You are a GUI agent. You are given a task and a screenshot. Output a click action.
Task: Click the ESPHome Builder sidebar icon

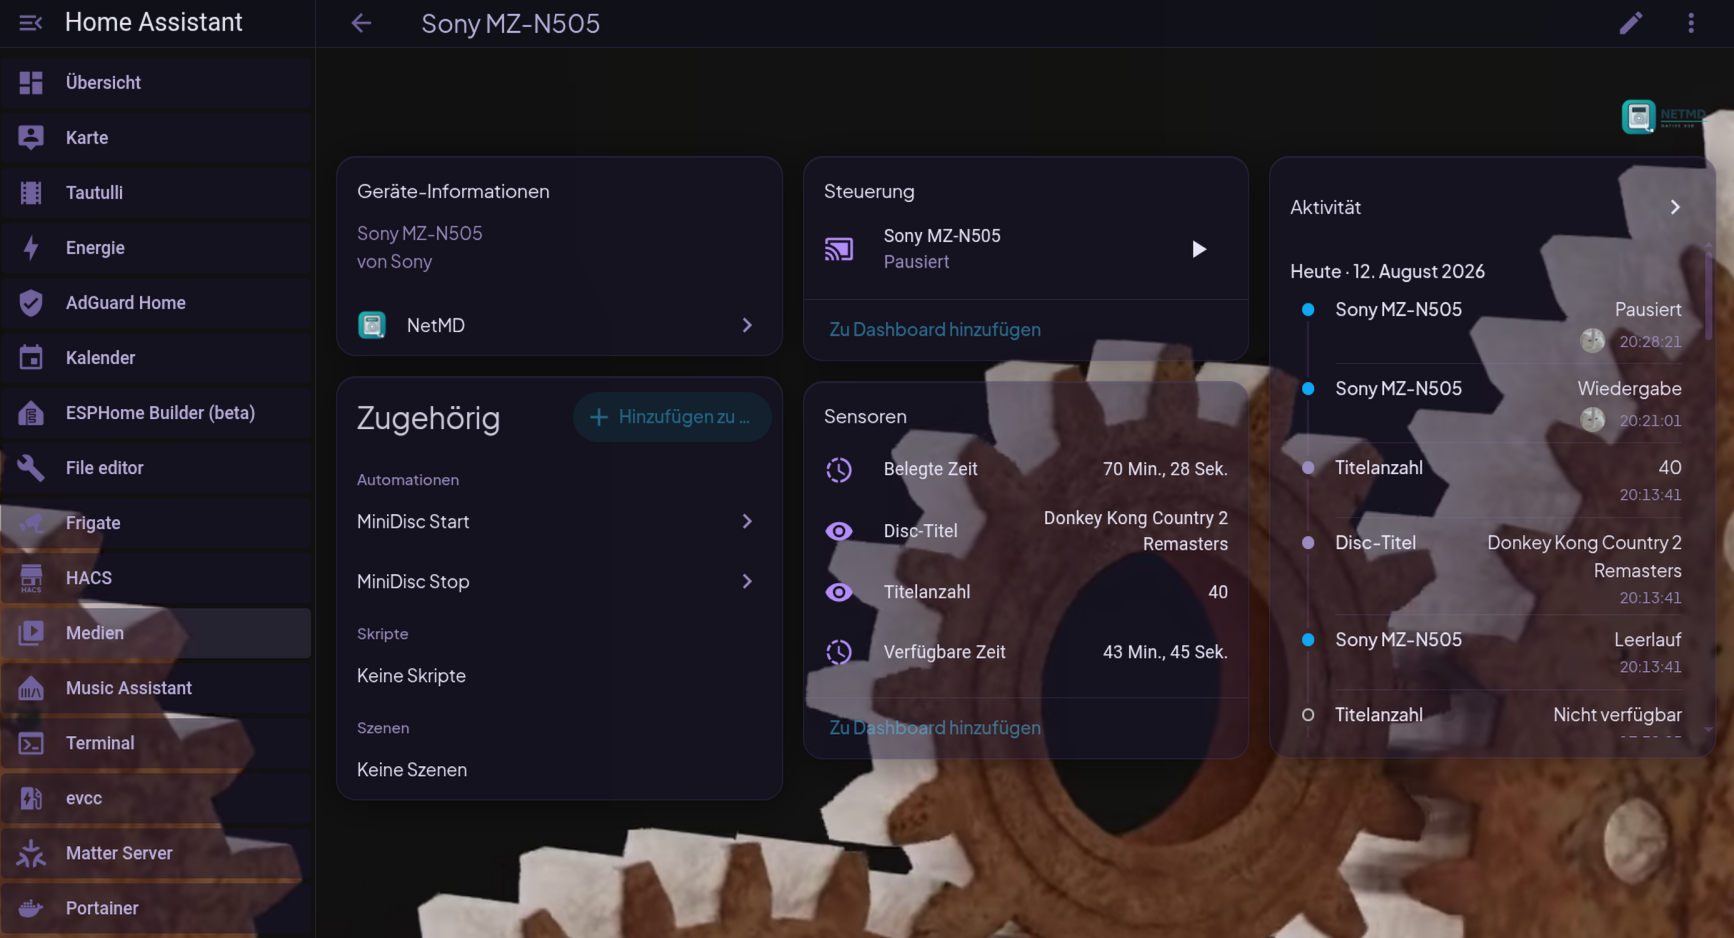pyautogui.click(x=31, y=413)
